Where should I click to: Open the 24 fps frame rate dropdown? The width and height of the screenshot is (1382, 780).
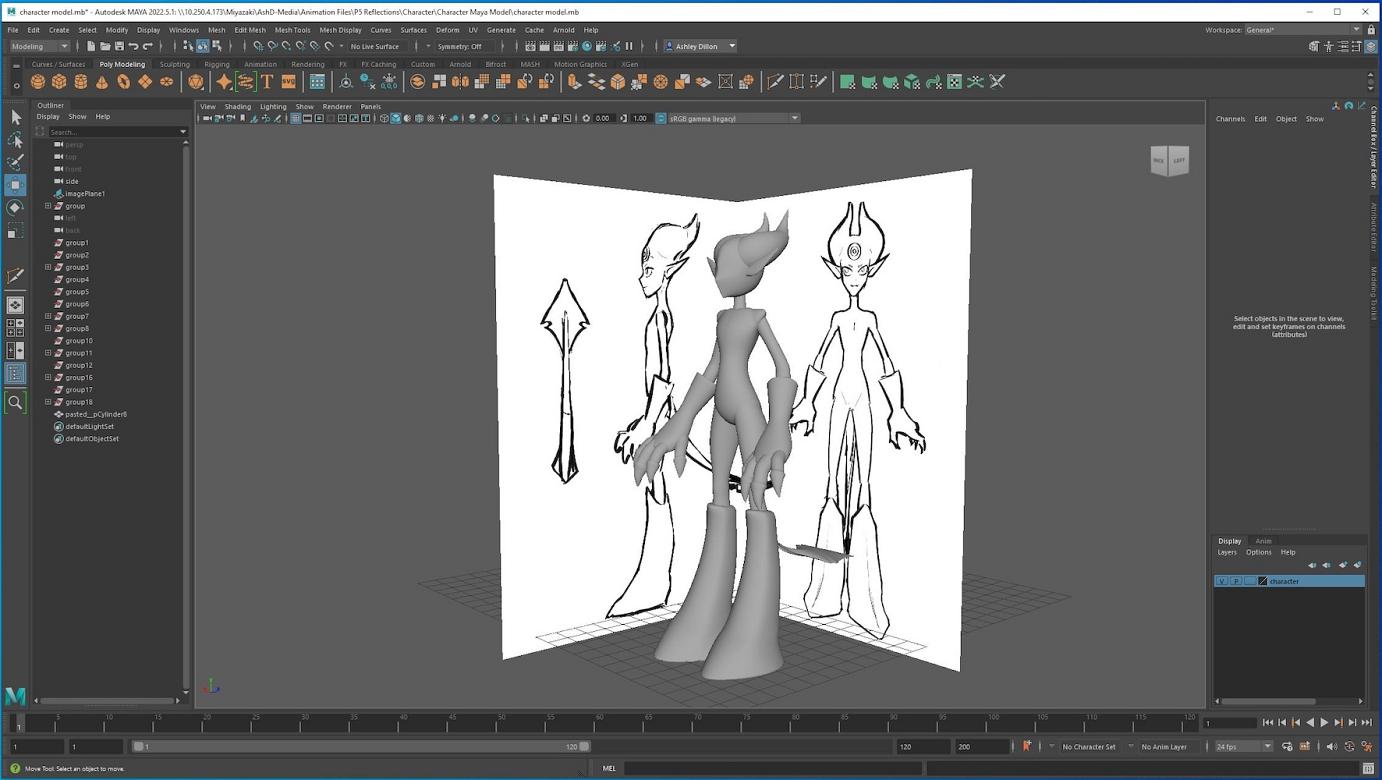point(1243,746)
